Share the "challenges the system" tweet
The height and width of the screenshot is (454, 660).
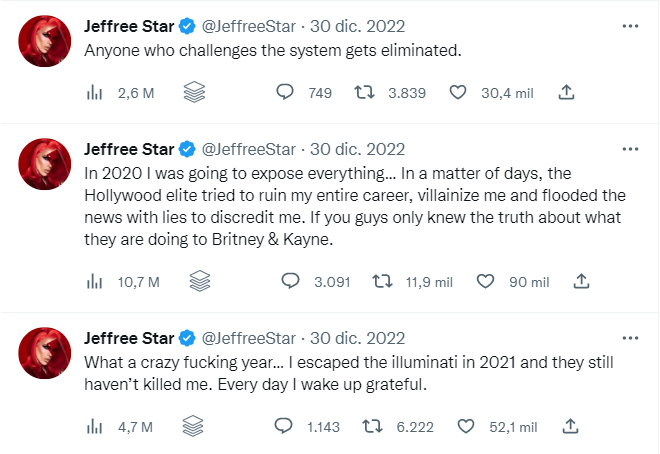pyautogui.click(x=566, y=93)
